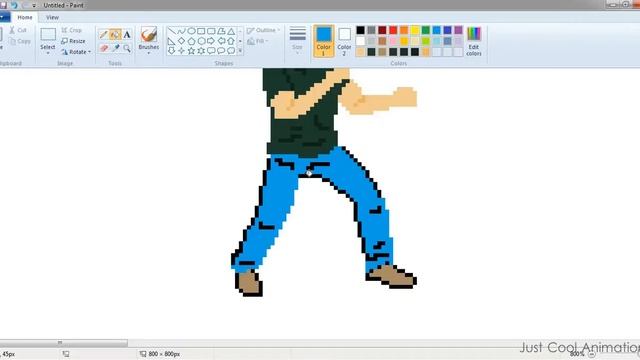640x360 pixels.
Task: Open the Rotate dropdown
Action: coord(76,52)
